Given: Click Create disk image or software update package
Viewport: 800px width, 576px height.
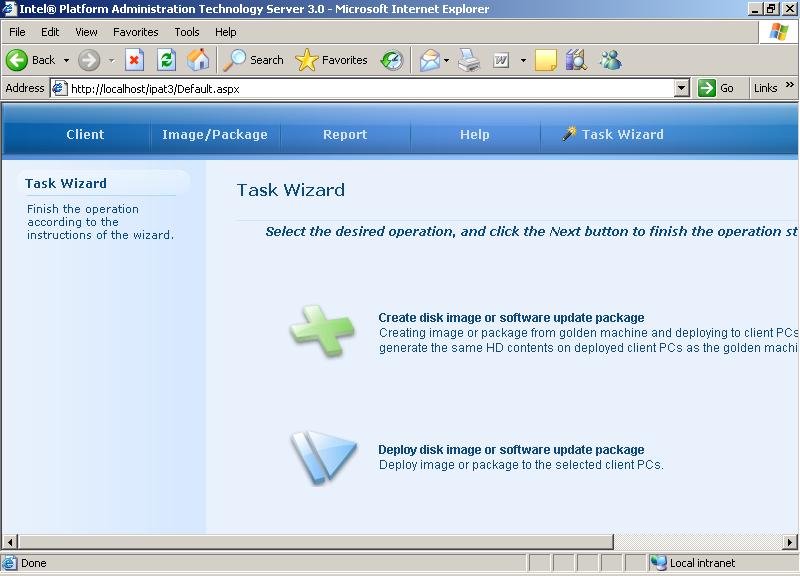Looking at the screenshot, I should click(511, 318).
